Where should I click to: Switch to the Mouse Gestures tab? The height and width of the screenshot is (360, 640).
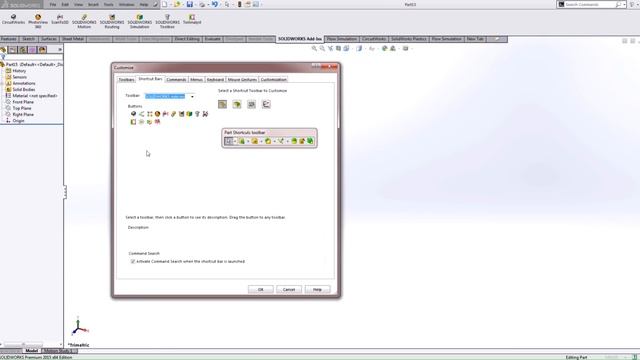click(242, 80)
